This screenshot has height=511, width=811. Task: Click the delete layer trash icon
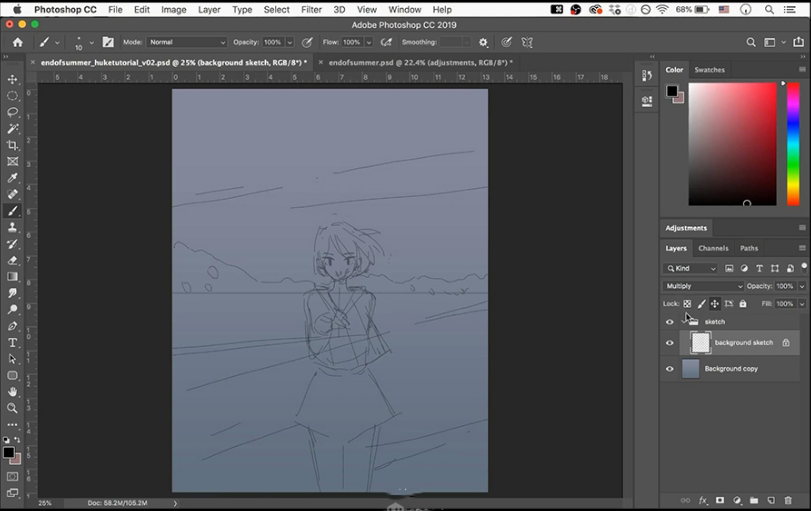(788, 500)
